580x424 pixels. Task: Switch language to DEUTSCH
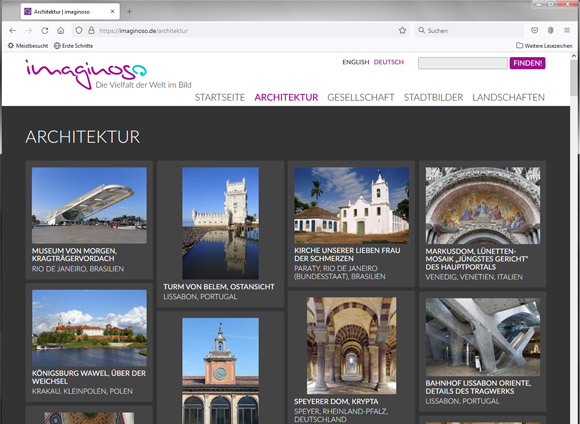pos(389,62)
